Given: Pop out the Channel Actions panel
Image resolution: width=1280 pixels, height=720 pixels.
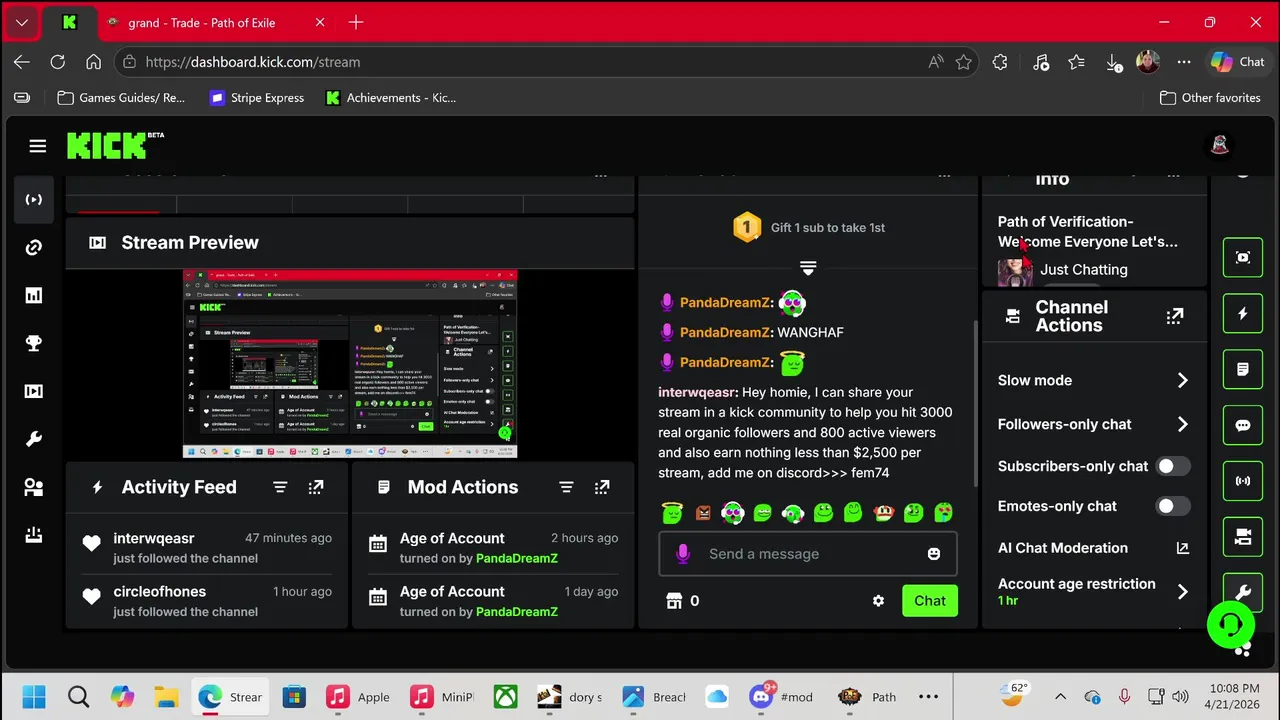Looking at the screenshot, I should tap(1175, 316).
